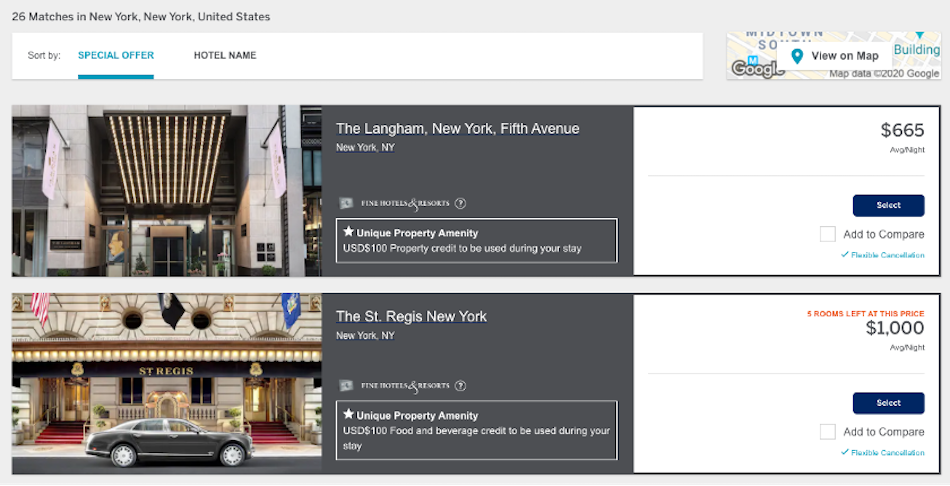The height and width of the screenshot is (486, 950).
Task: Open The St. Regis New York title link
Action: coord(411,317)
